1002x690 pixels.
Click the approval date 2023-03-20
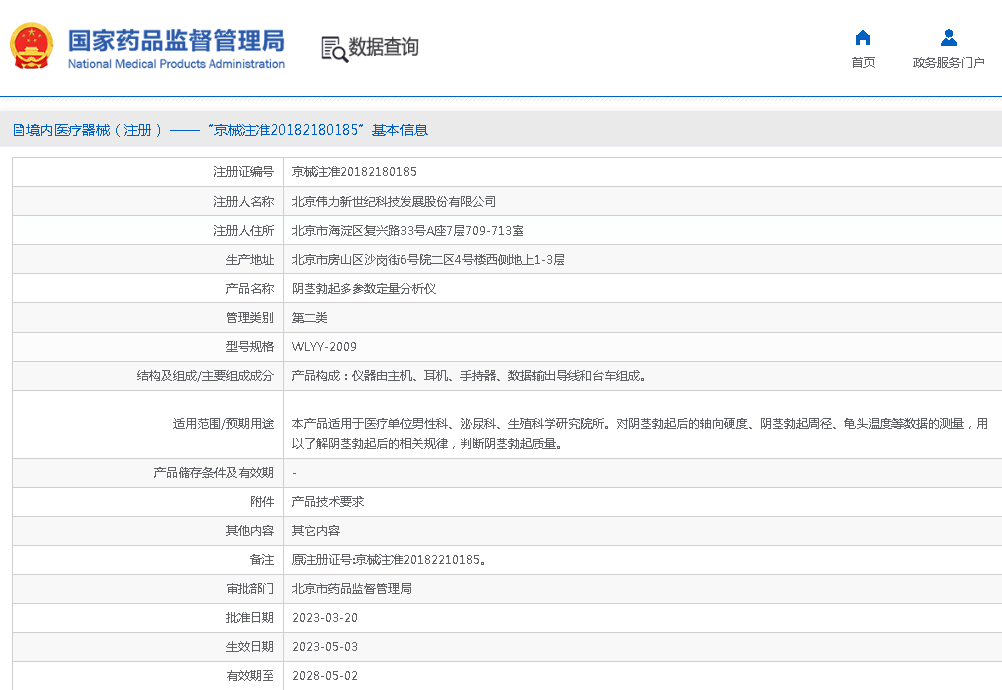[324, 618]
